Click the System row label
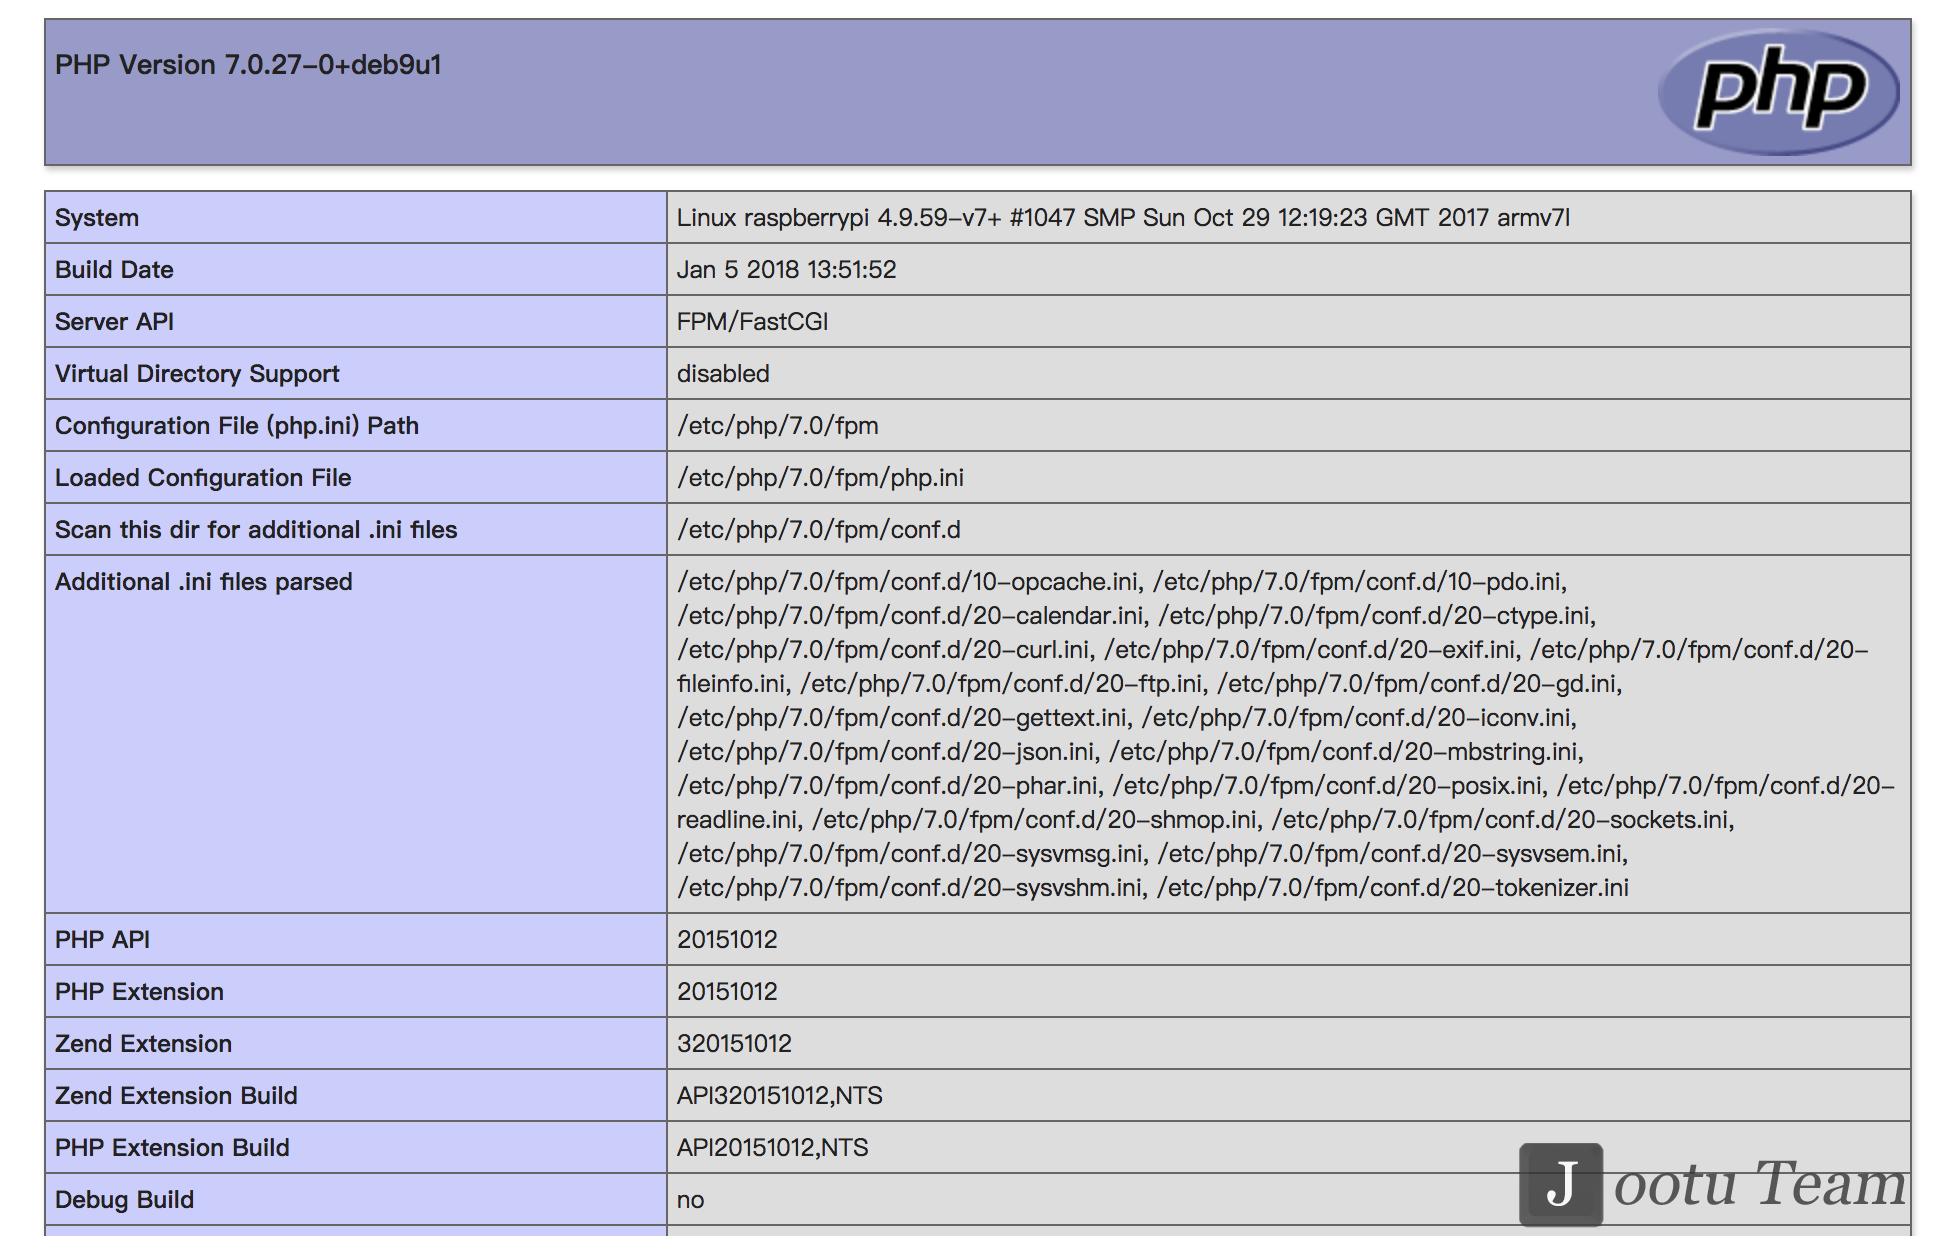The image size is (1938, 1236). (x=97, y=218)
